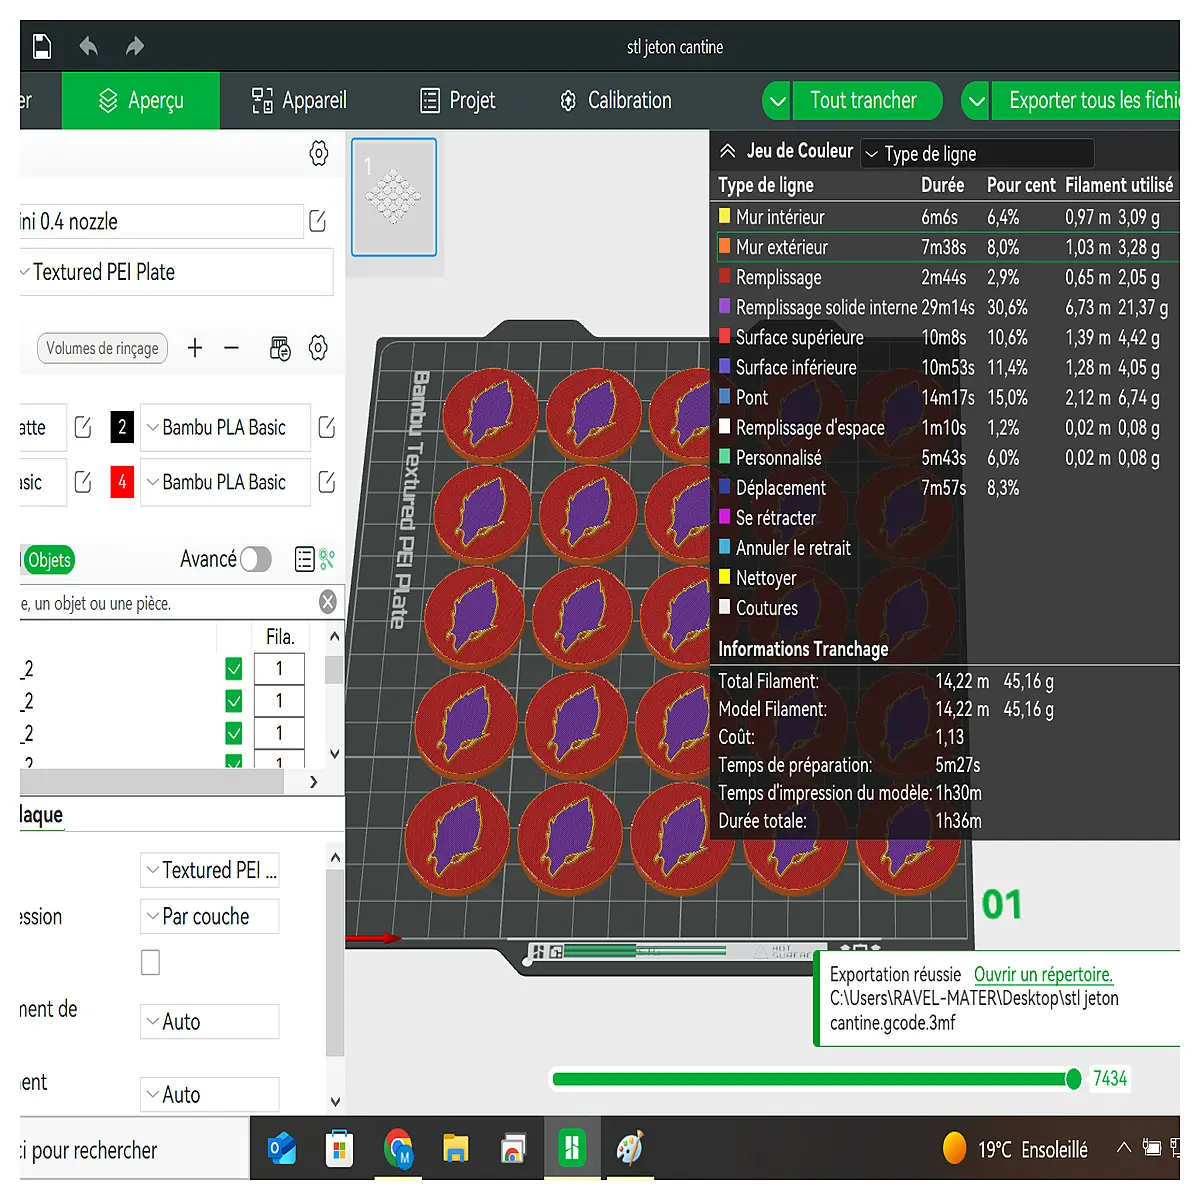Sync filaments from AMS icon
The image size is (1200, 1200).
tap(280, 348)
